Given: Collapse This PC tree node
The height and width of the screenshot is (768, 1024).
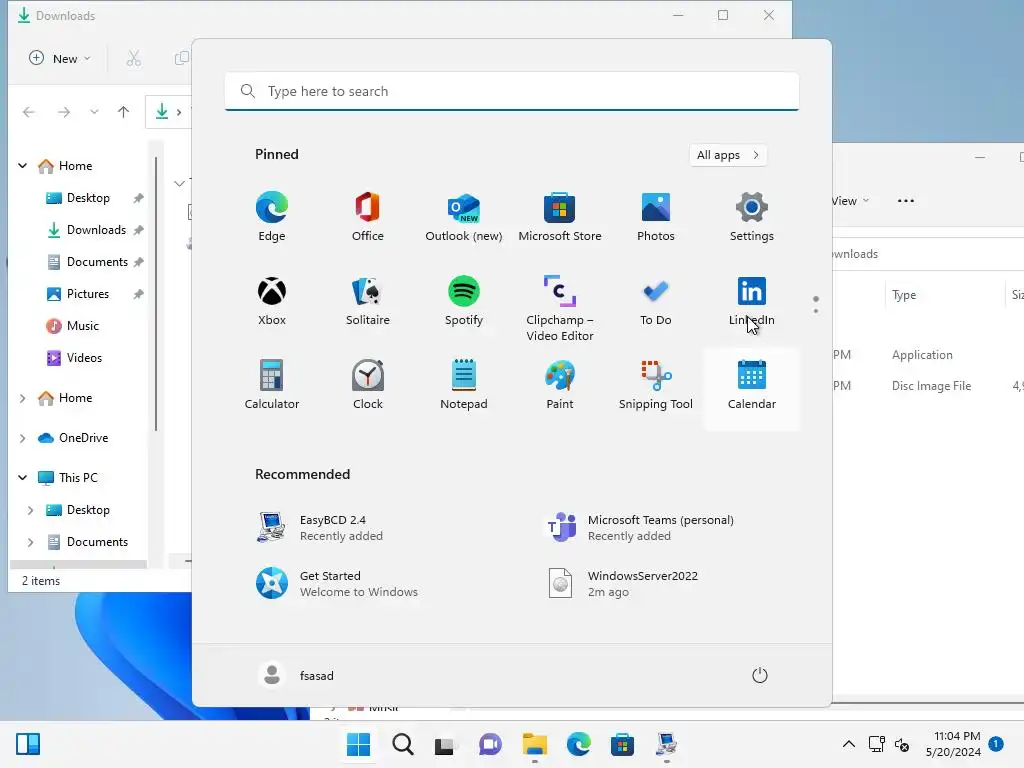Looking at the screenshot, I should pos(22,478).
